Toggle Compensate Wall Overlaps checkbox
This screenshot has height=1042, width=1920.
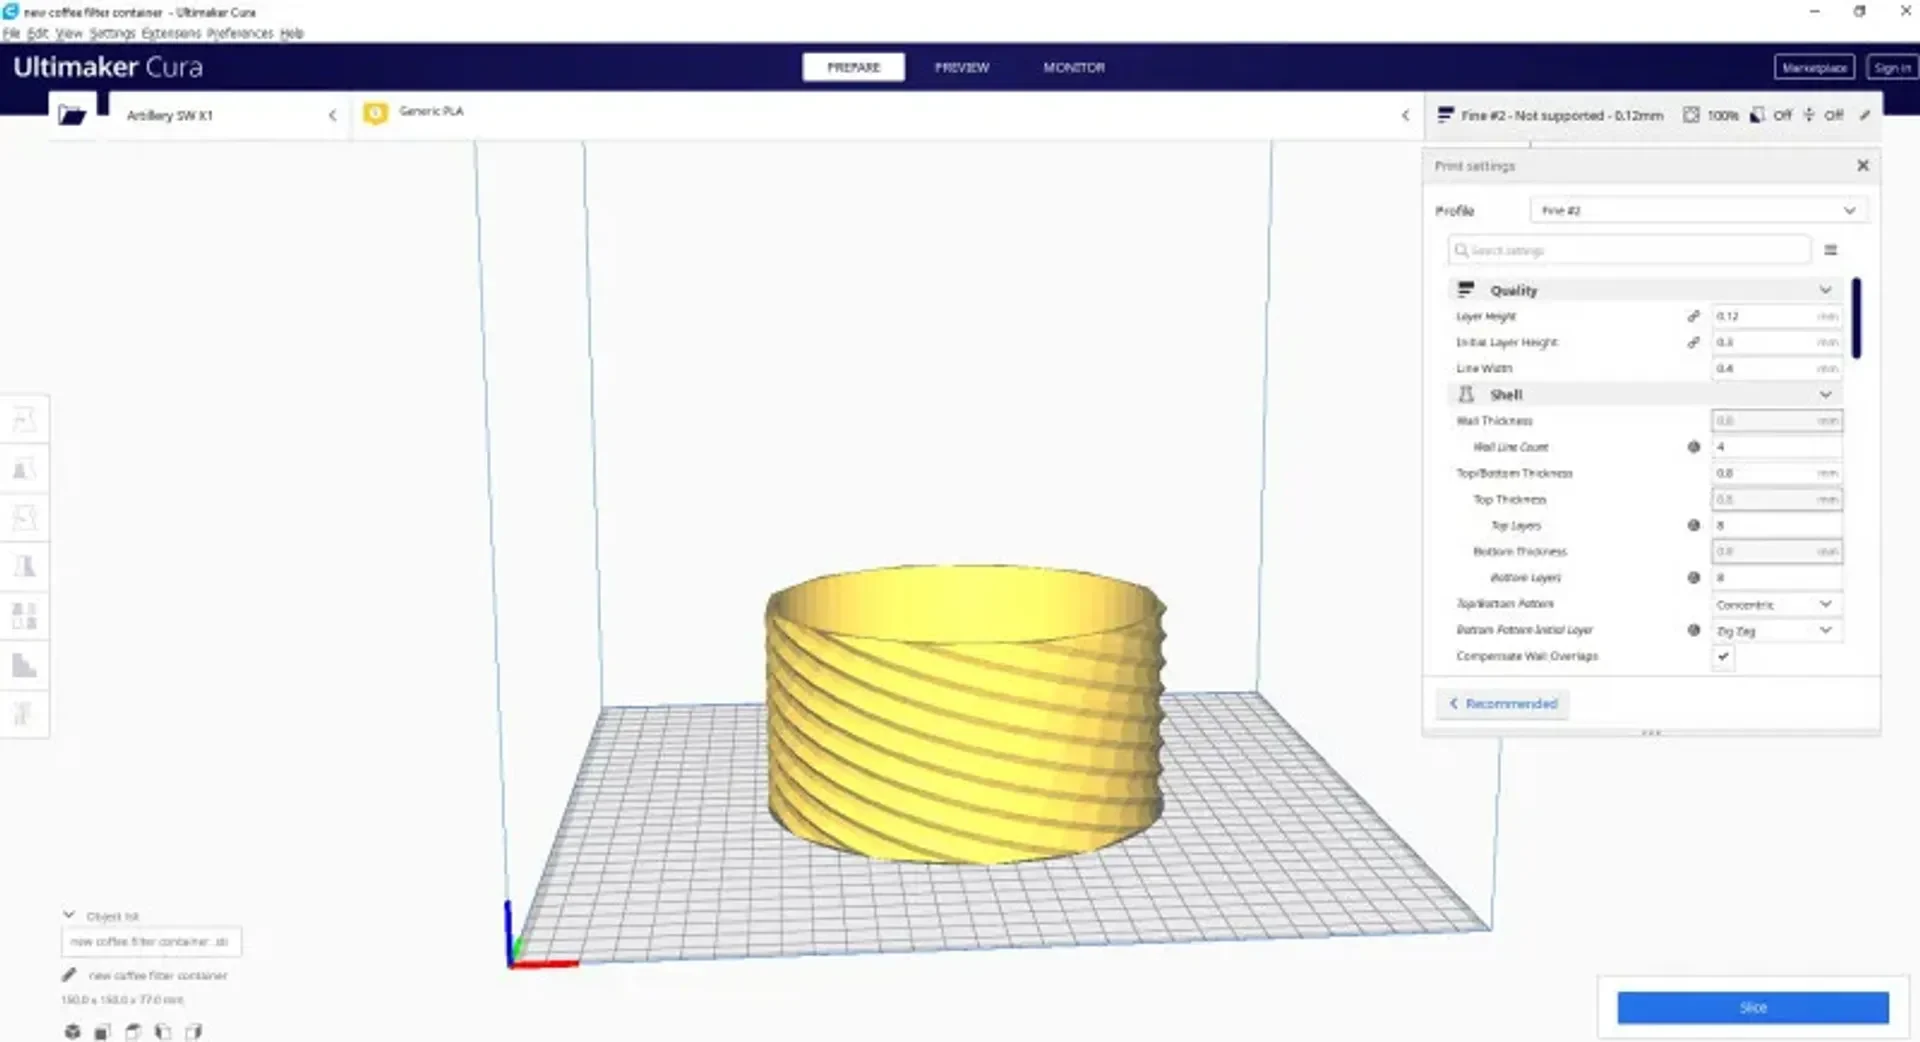coord(1723,656)
